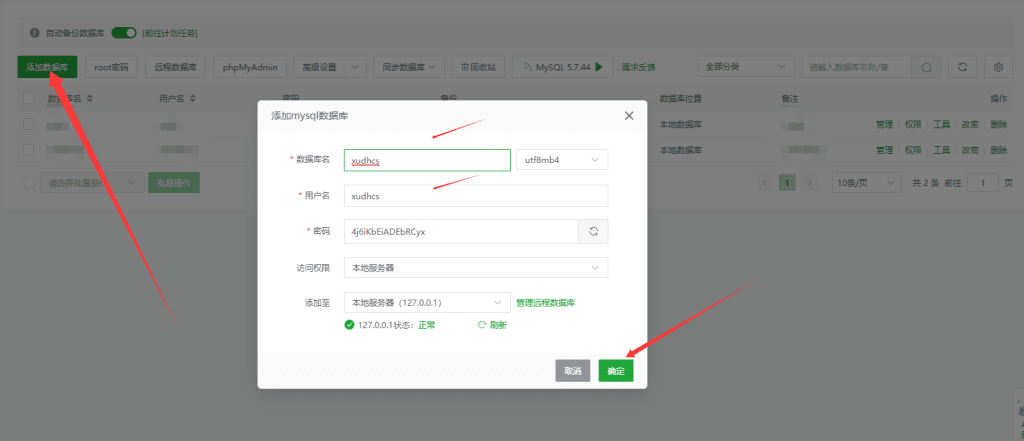Click 删除 in the second row

tap(999, 150)
